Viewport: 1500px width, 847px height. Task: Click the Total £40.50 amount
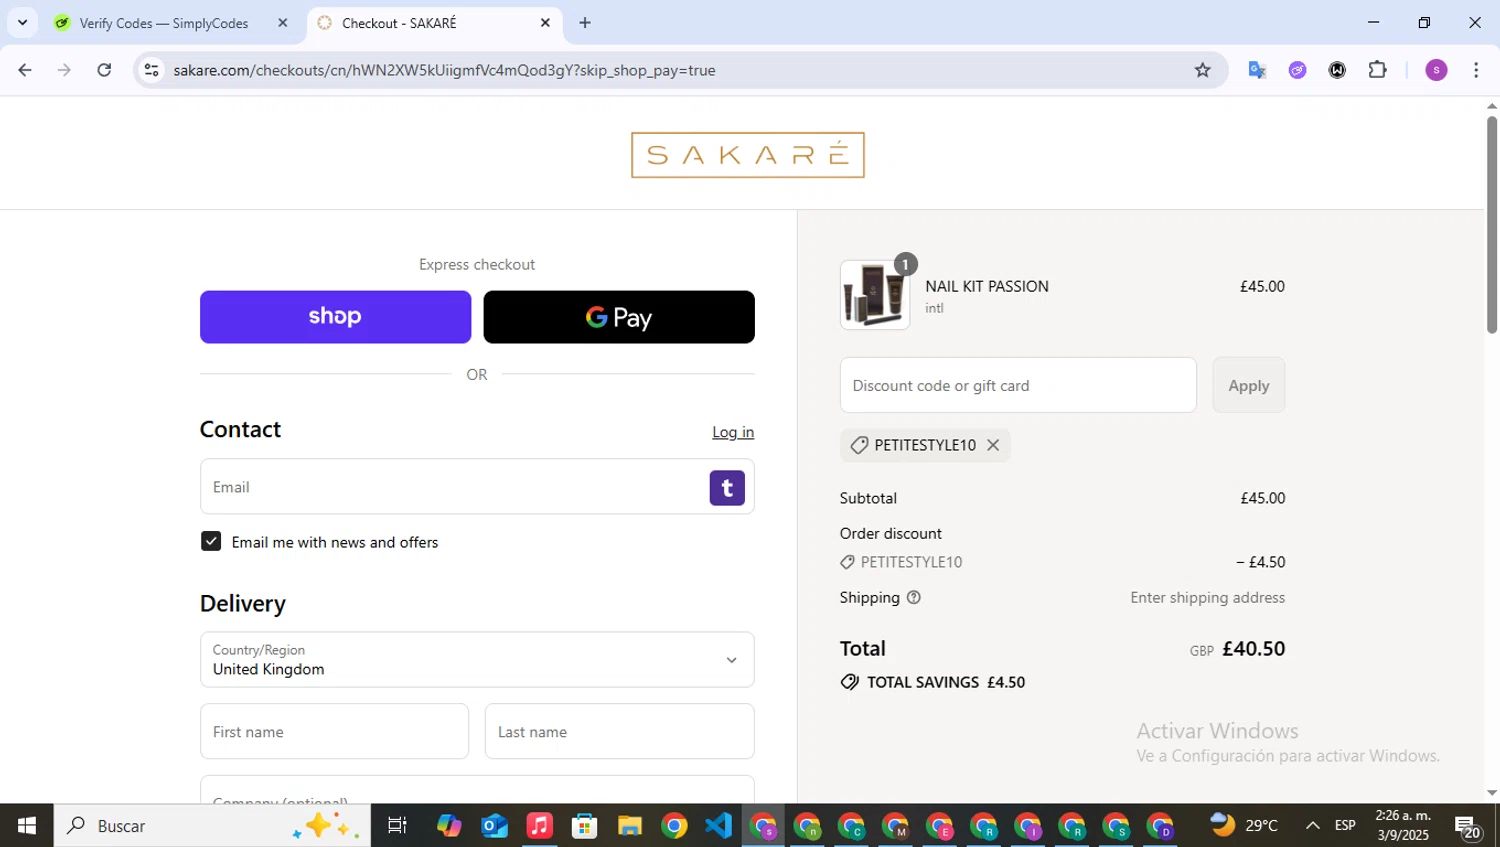[x=1253, y=648]
